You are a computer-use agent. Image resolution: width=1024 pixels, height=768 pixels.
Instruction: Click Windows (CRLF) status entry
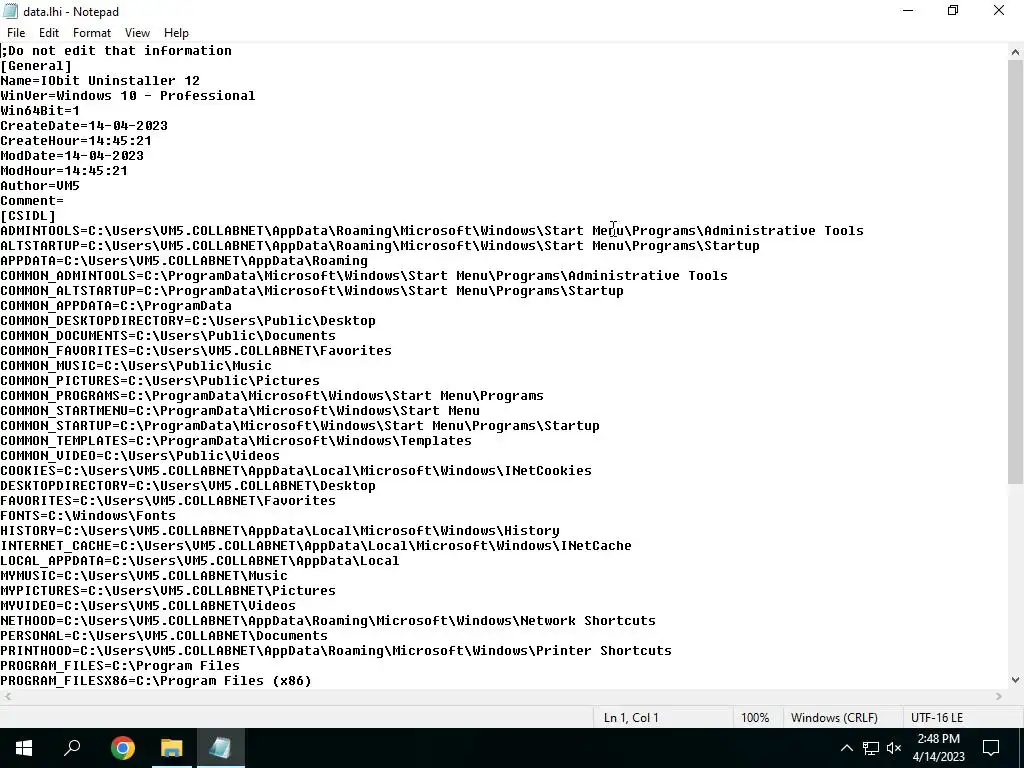coord(834,718)
